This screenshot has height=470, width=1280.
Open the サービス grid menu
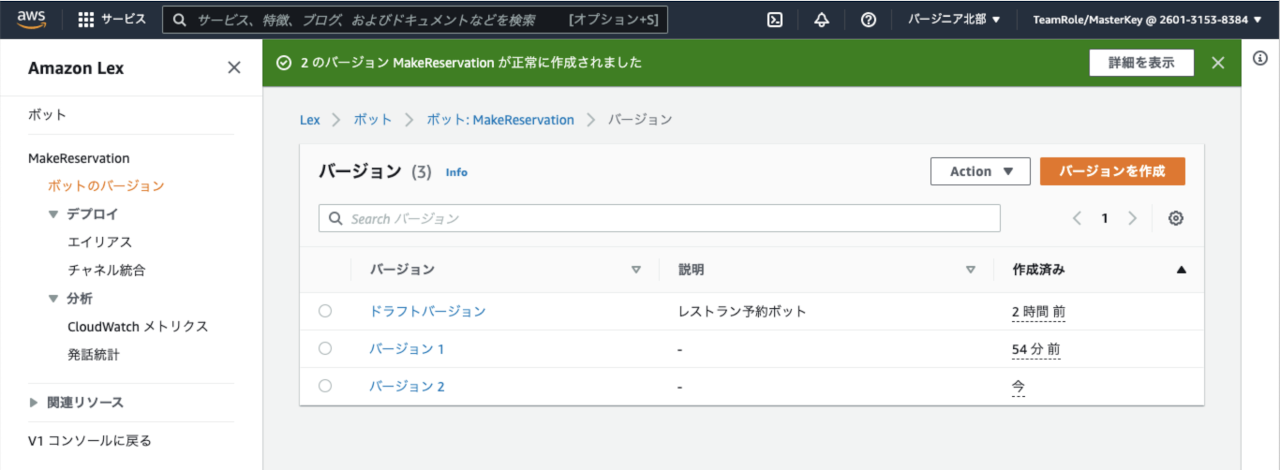(x=111, y=19)
